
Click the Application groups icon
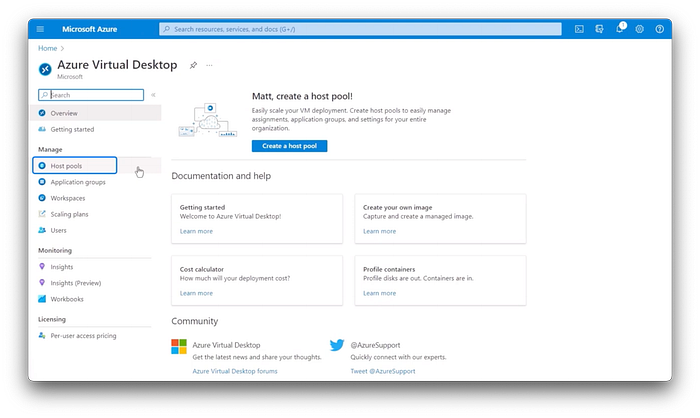42,182
